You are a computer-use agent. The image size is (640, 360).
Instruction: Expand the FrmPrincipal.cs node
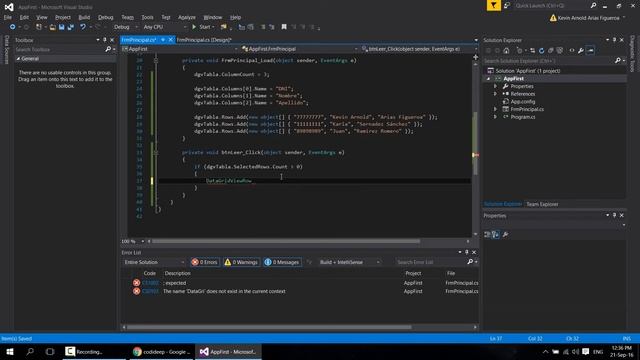495,109
